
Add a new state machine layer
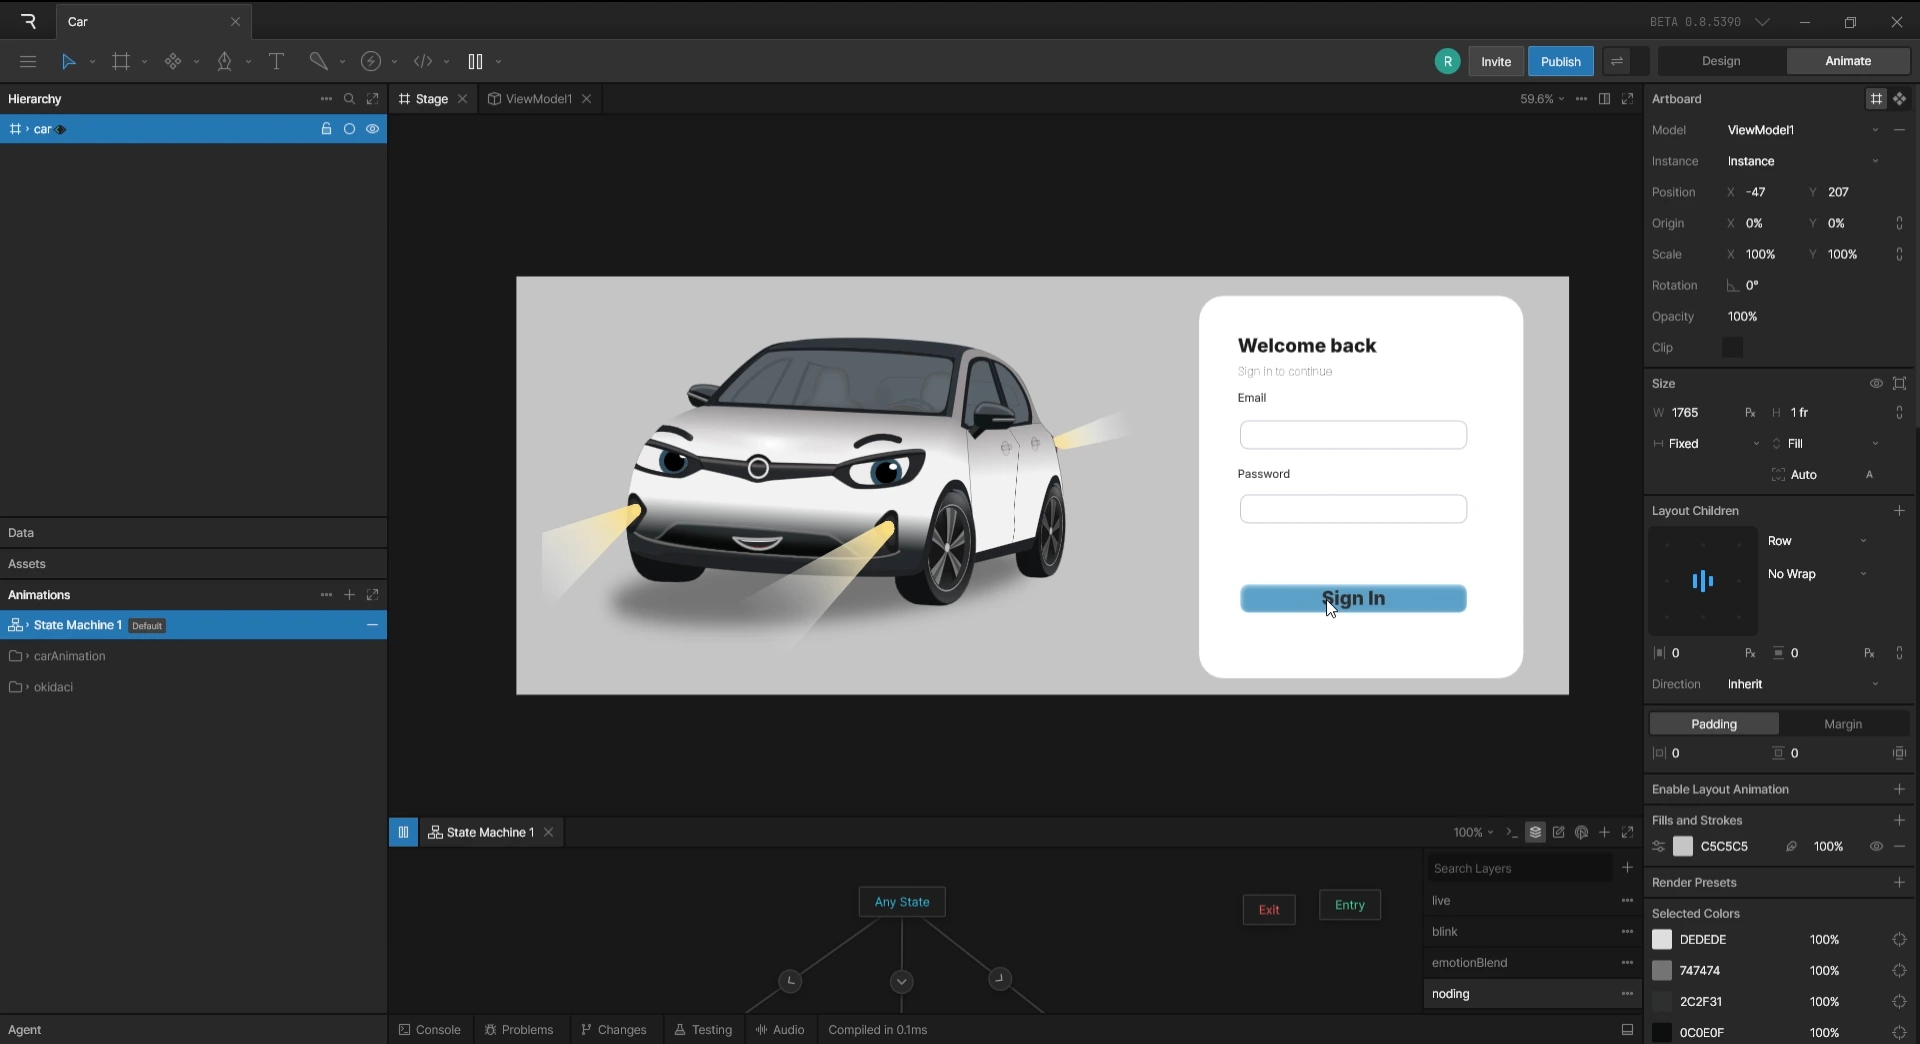click(x=1628, y=868)
